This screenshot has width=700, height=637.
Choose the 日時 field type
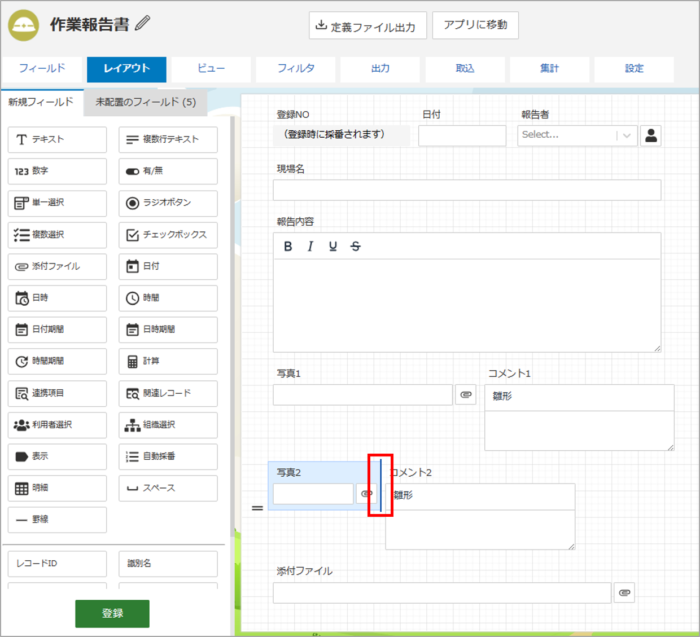click(x=57, y=298)
